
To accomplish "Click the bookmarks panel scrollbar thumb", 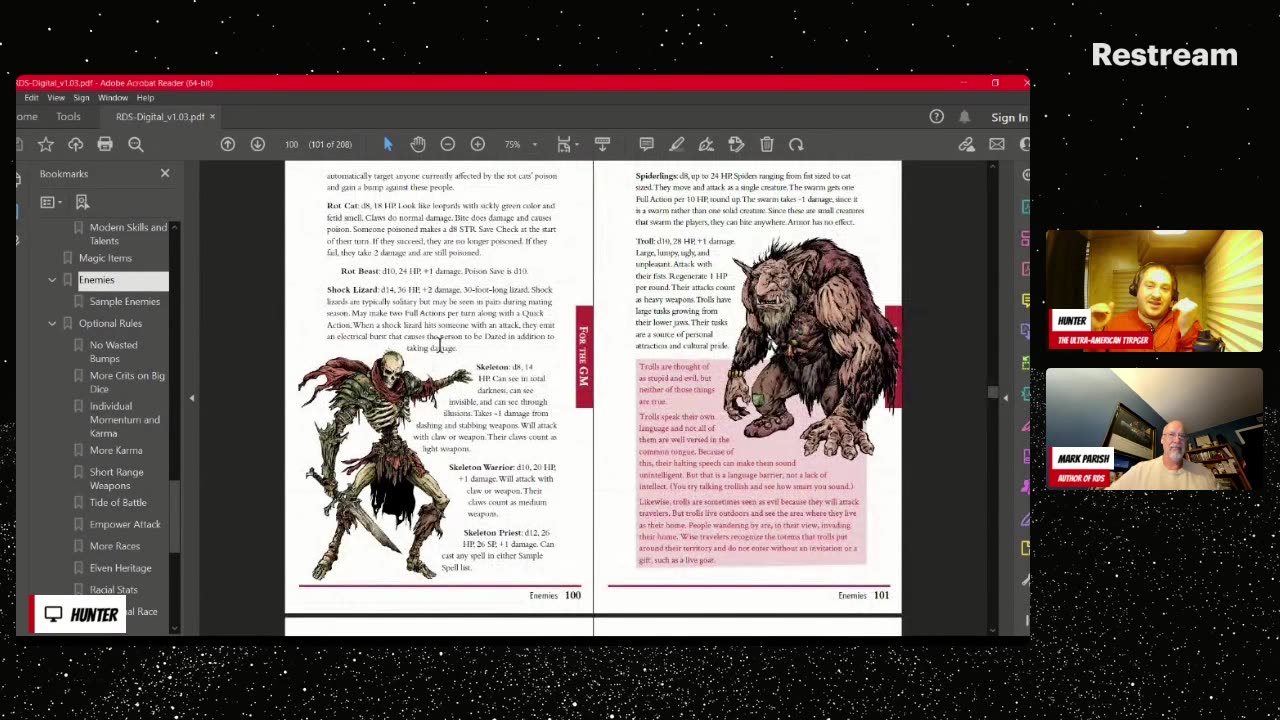I will tap(174, 515).
